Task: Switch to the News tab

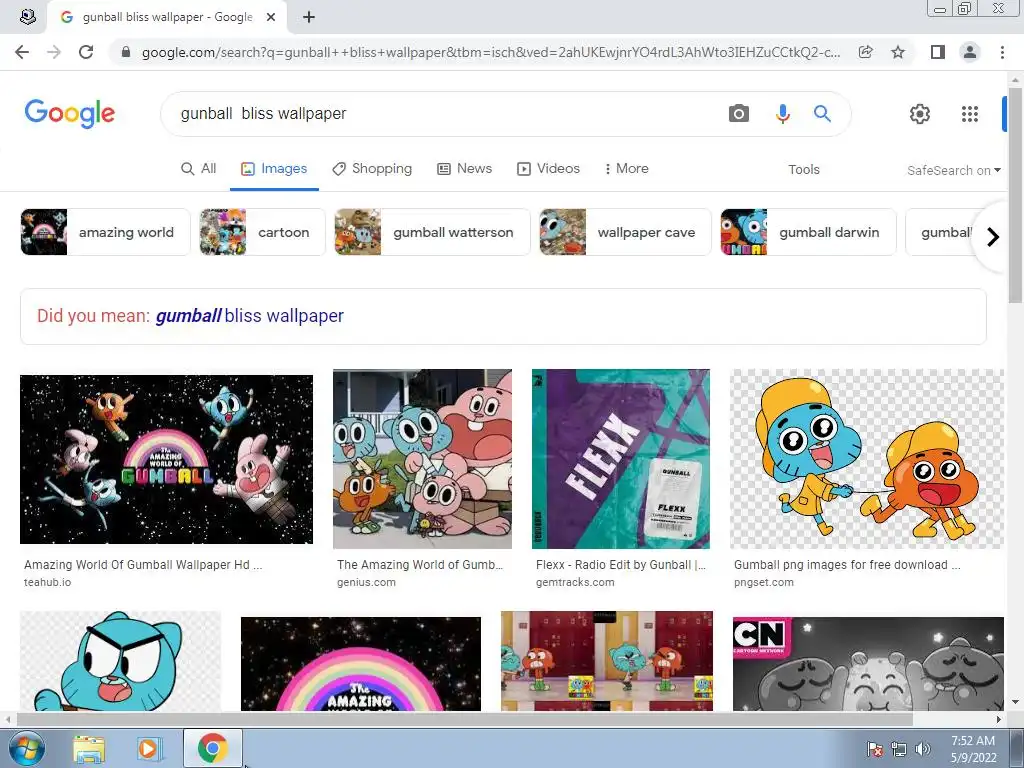Action: pyautogui.click(x=464, y=168)
